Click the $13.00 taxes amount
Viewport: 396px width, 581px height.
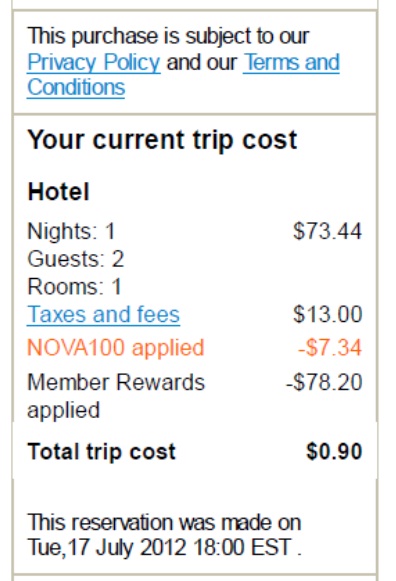click(x=327, y=315)
